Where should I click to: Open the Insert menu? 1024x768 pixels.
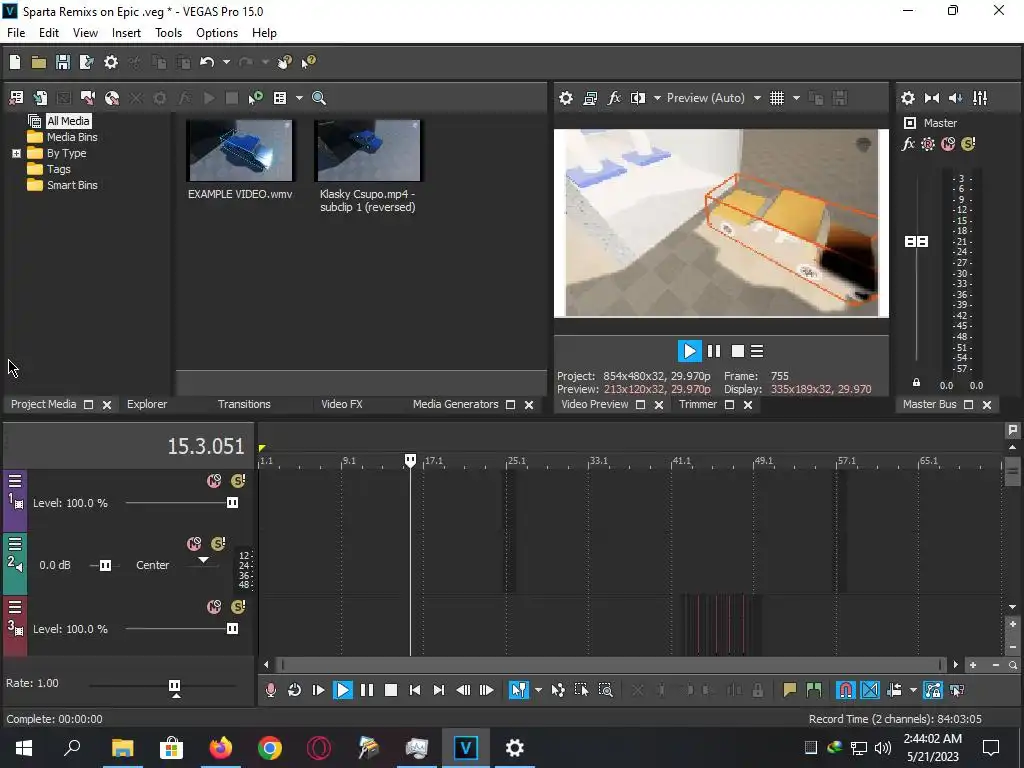click(x=126, y=33)
